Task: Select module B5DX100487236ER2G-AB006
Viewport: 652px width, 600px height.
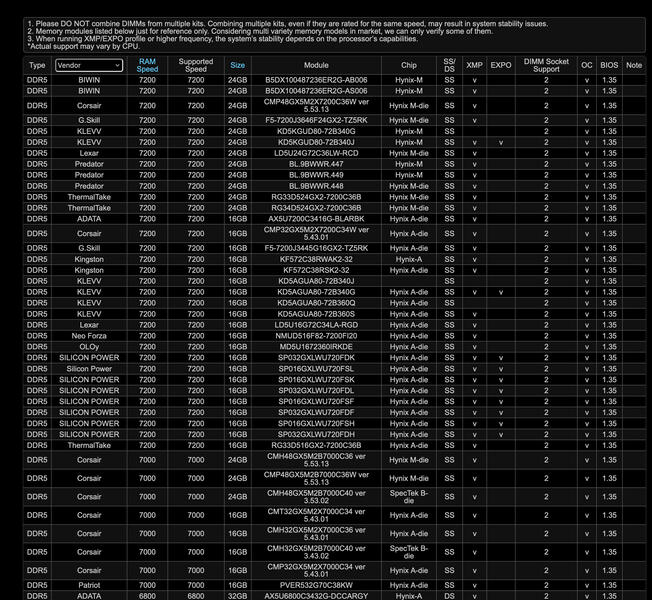Action: 316,80
